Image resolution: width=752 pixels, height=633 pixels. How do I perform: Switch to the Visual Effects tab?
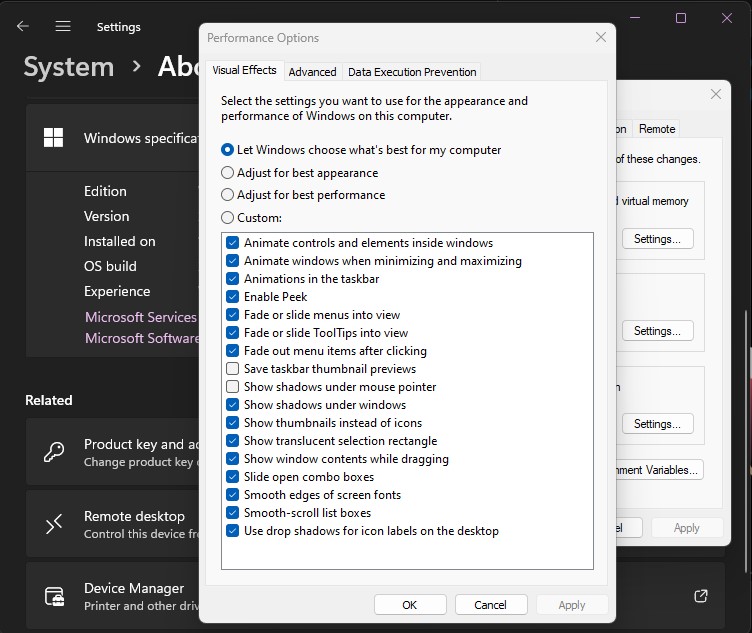pyautogui.click(x=245, y=70)
